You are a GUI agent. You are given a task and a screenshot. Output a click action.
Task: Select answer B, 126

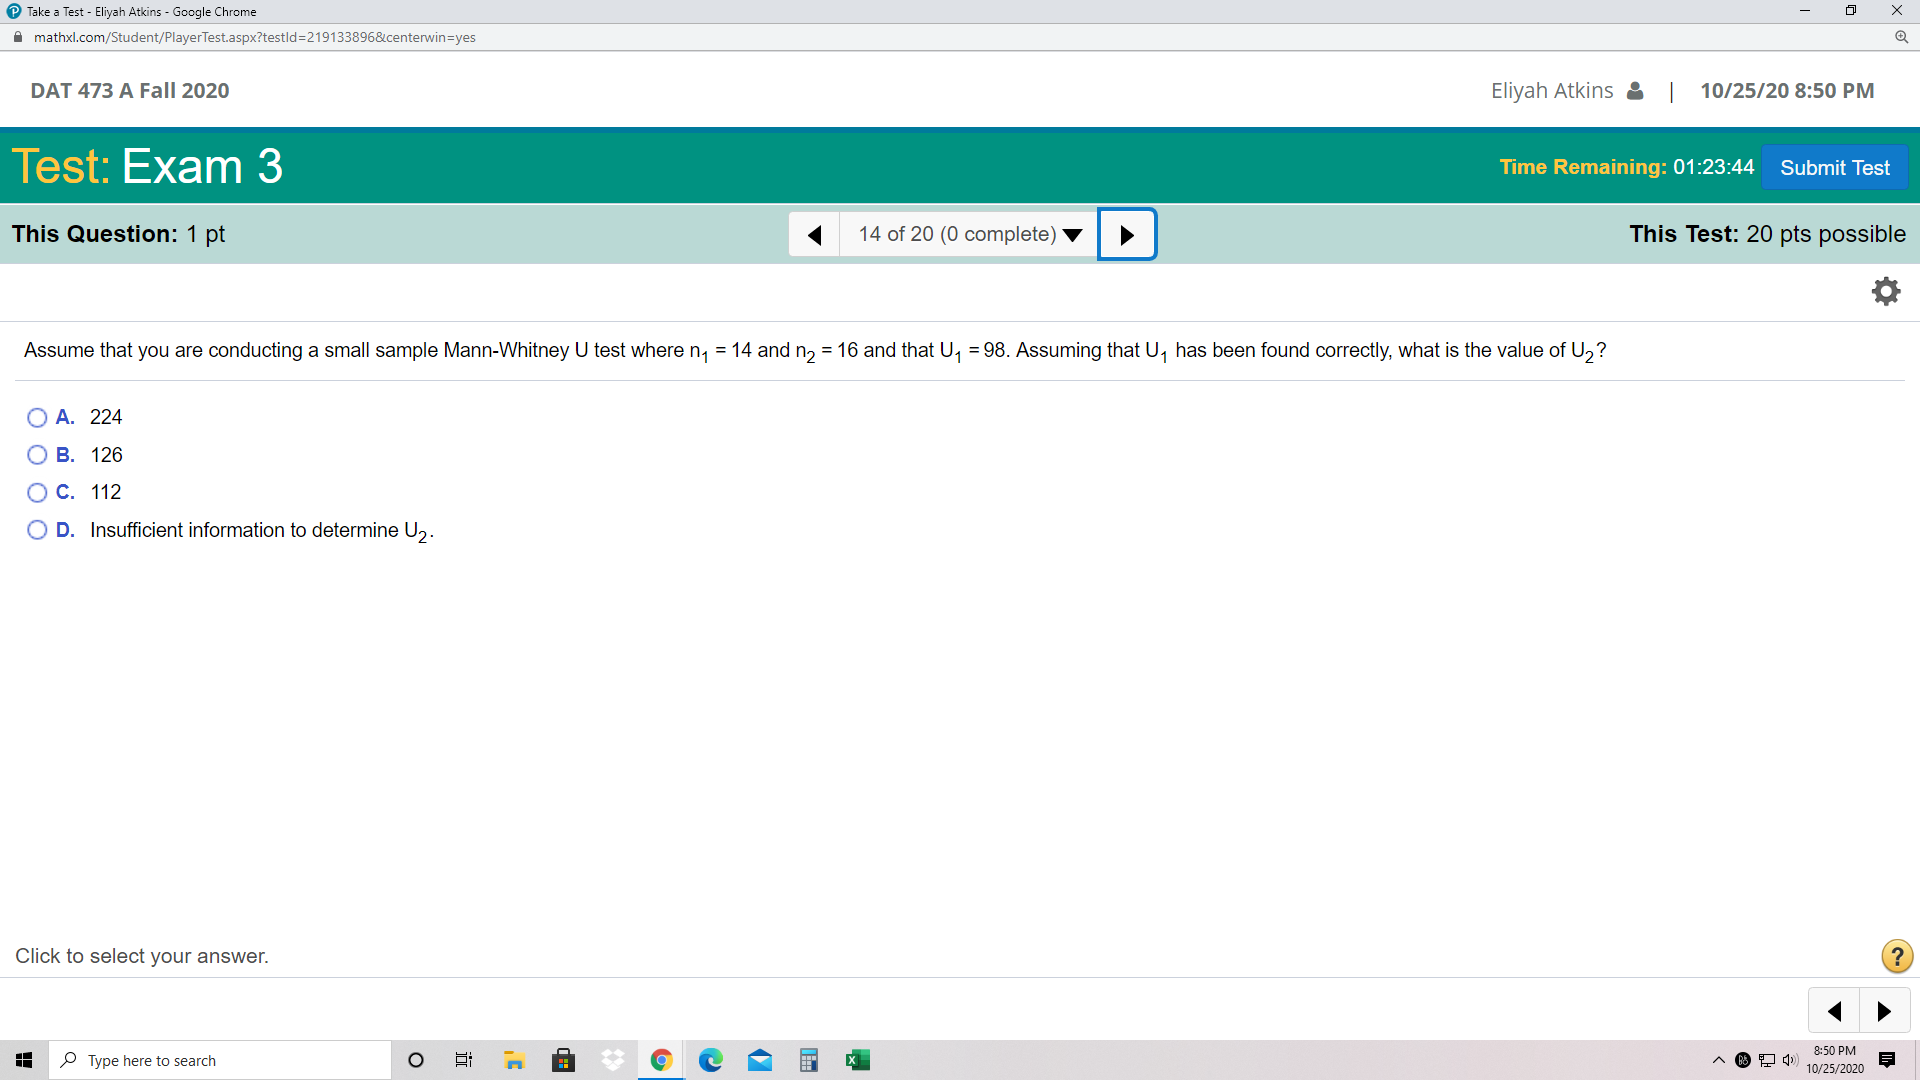[37, 455]
